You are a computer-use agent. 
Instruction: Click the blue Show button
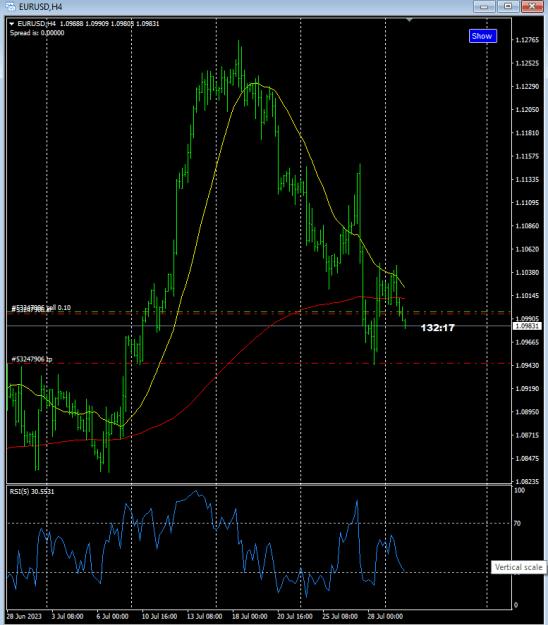(x=483, y=36)
